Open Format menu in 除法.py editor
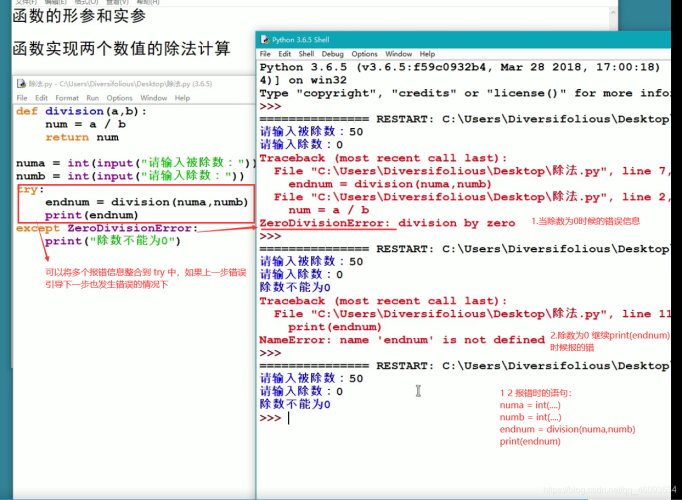The width and height of the screenshot is (682, 500). pos(67,98)
